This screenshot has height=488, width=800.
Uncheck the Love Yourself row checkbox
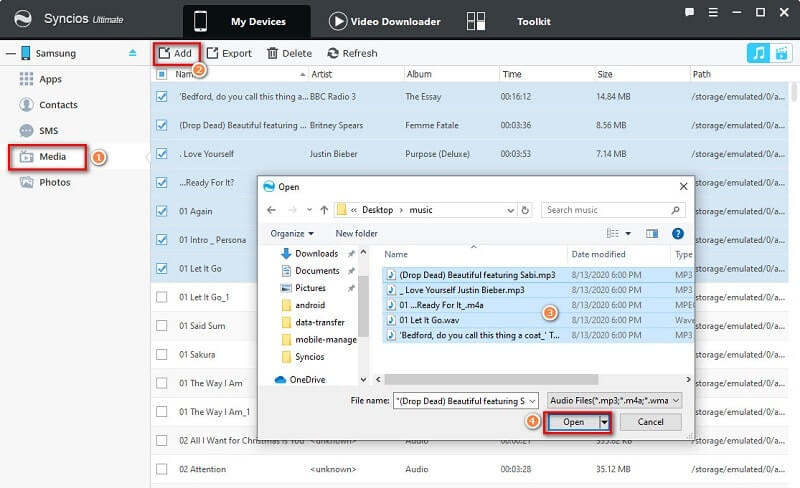pos(162,154)
